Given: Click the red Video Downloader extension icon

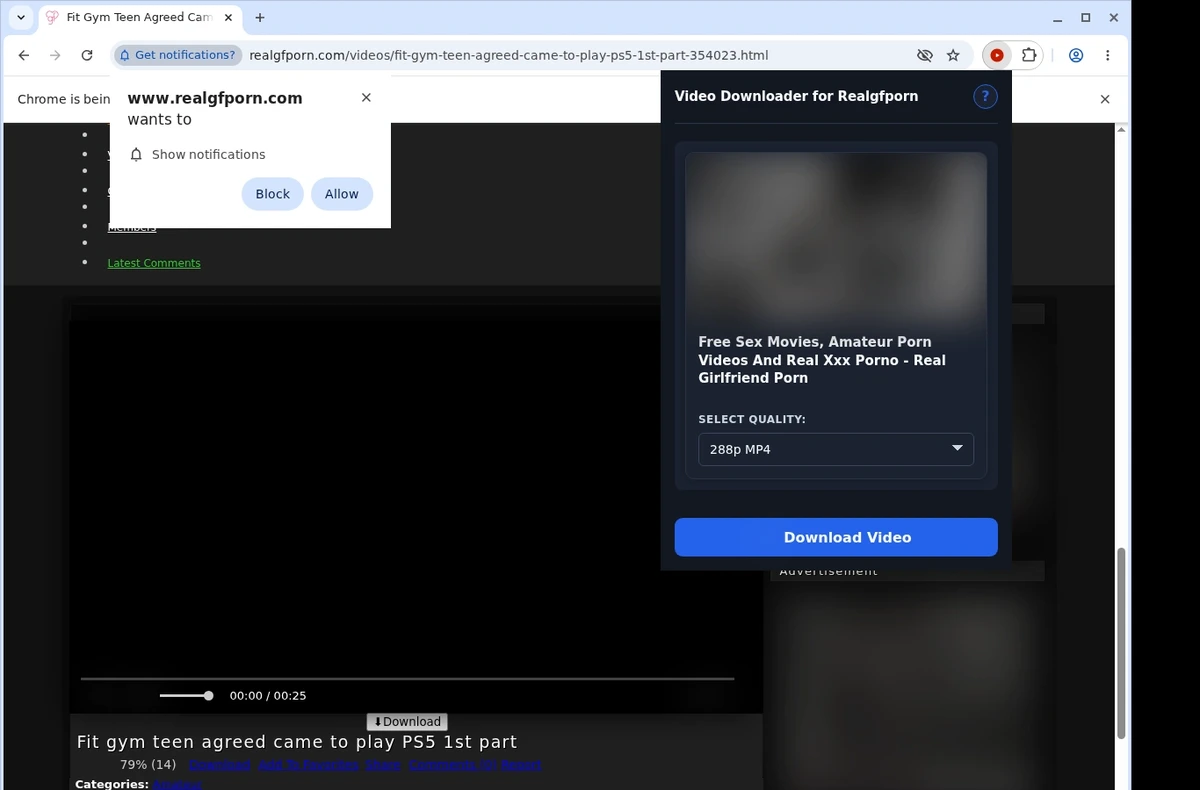Looking at the screenshot, I should 997,55.
